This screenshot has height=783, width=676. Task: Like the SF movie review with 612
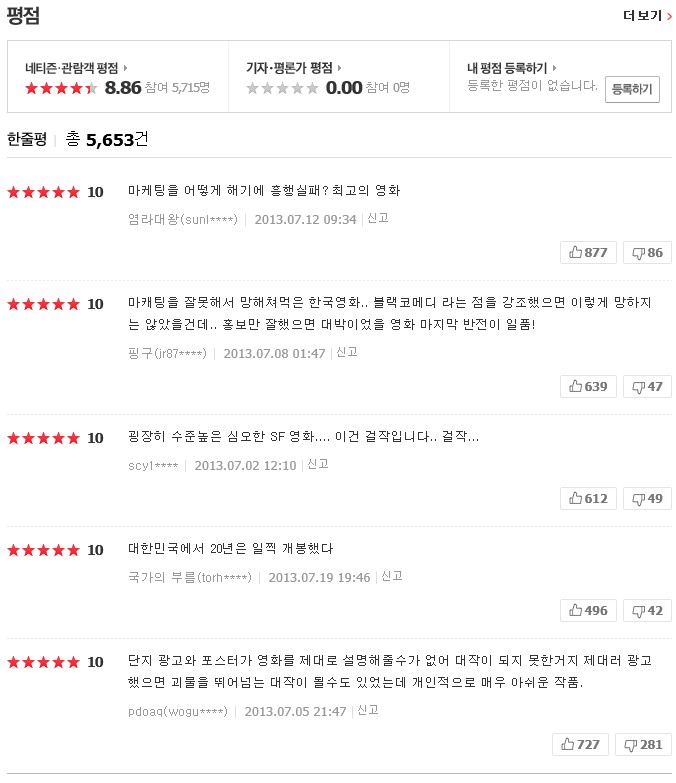click(588, 498)
